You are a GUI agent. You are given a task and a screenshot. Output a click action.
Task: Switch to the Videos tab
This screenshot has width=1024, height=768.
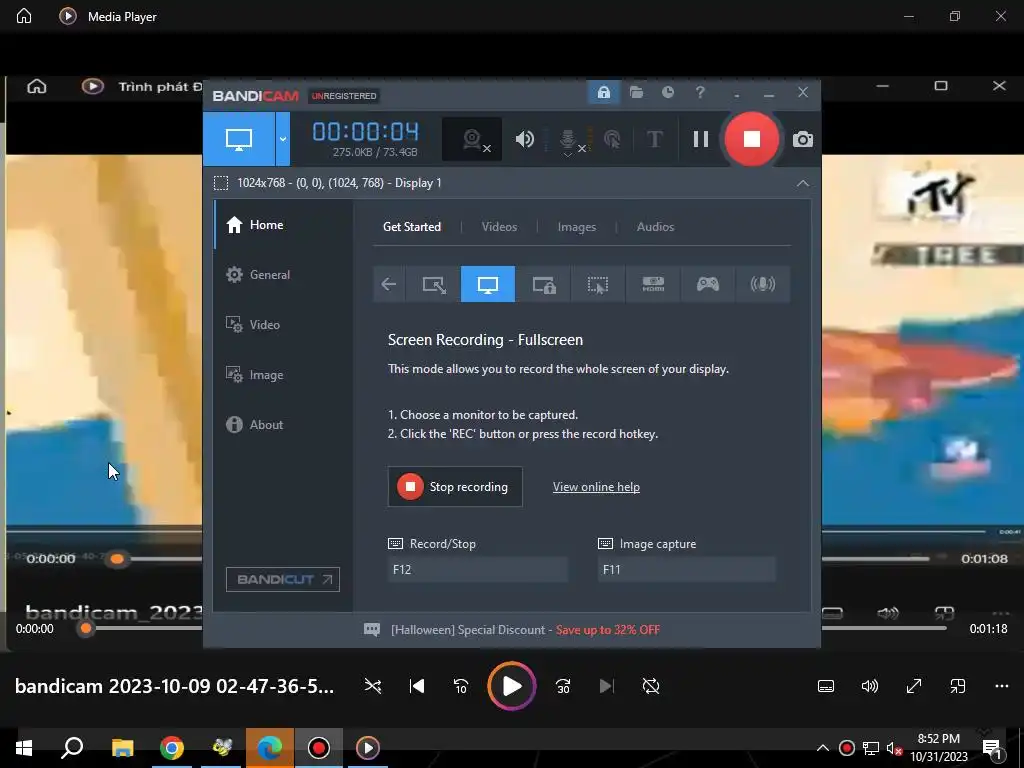coord(499,227)
